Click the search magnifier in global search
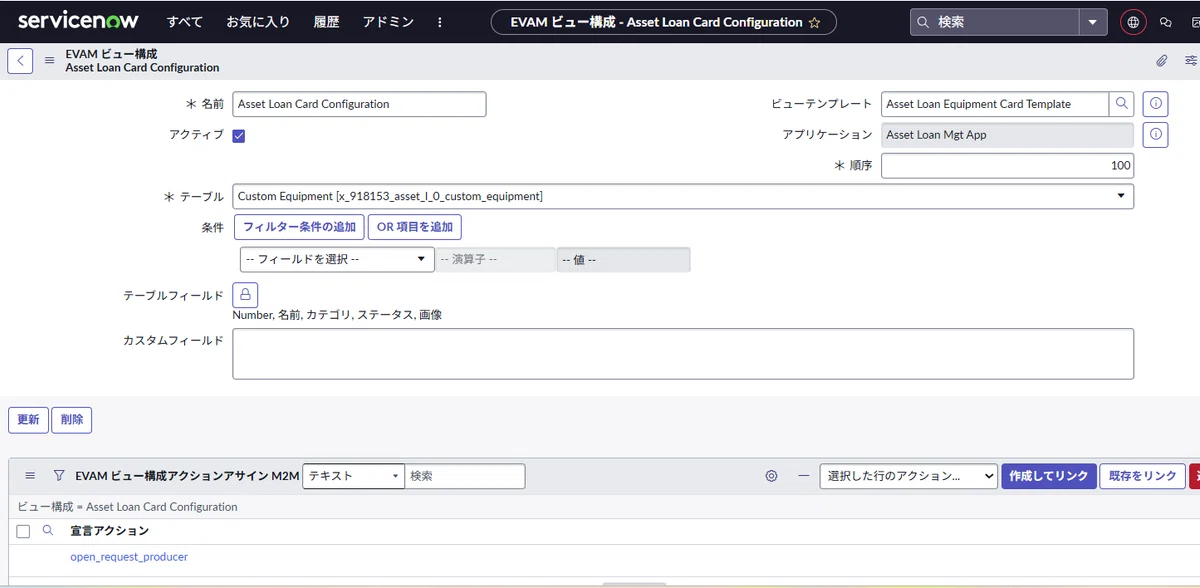 [x=923, y=22]
